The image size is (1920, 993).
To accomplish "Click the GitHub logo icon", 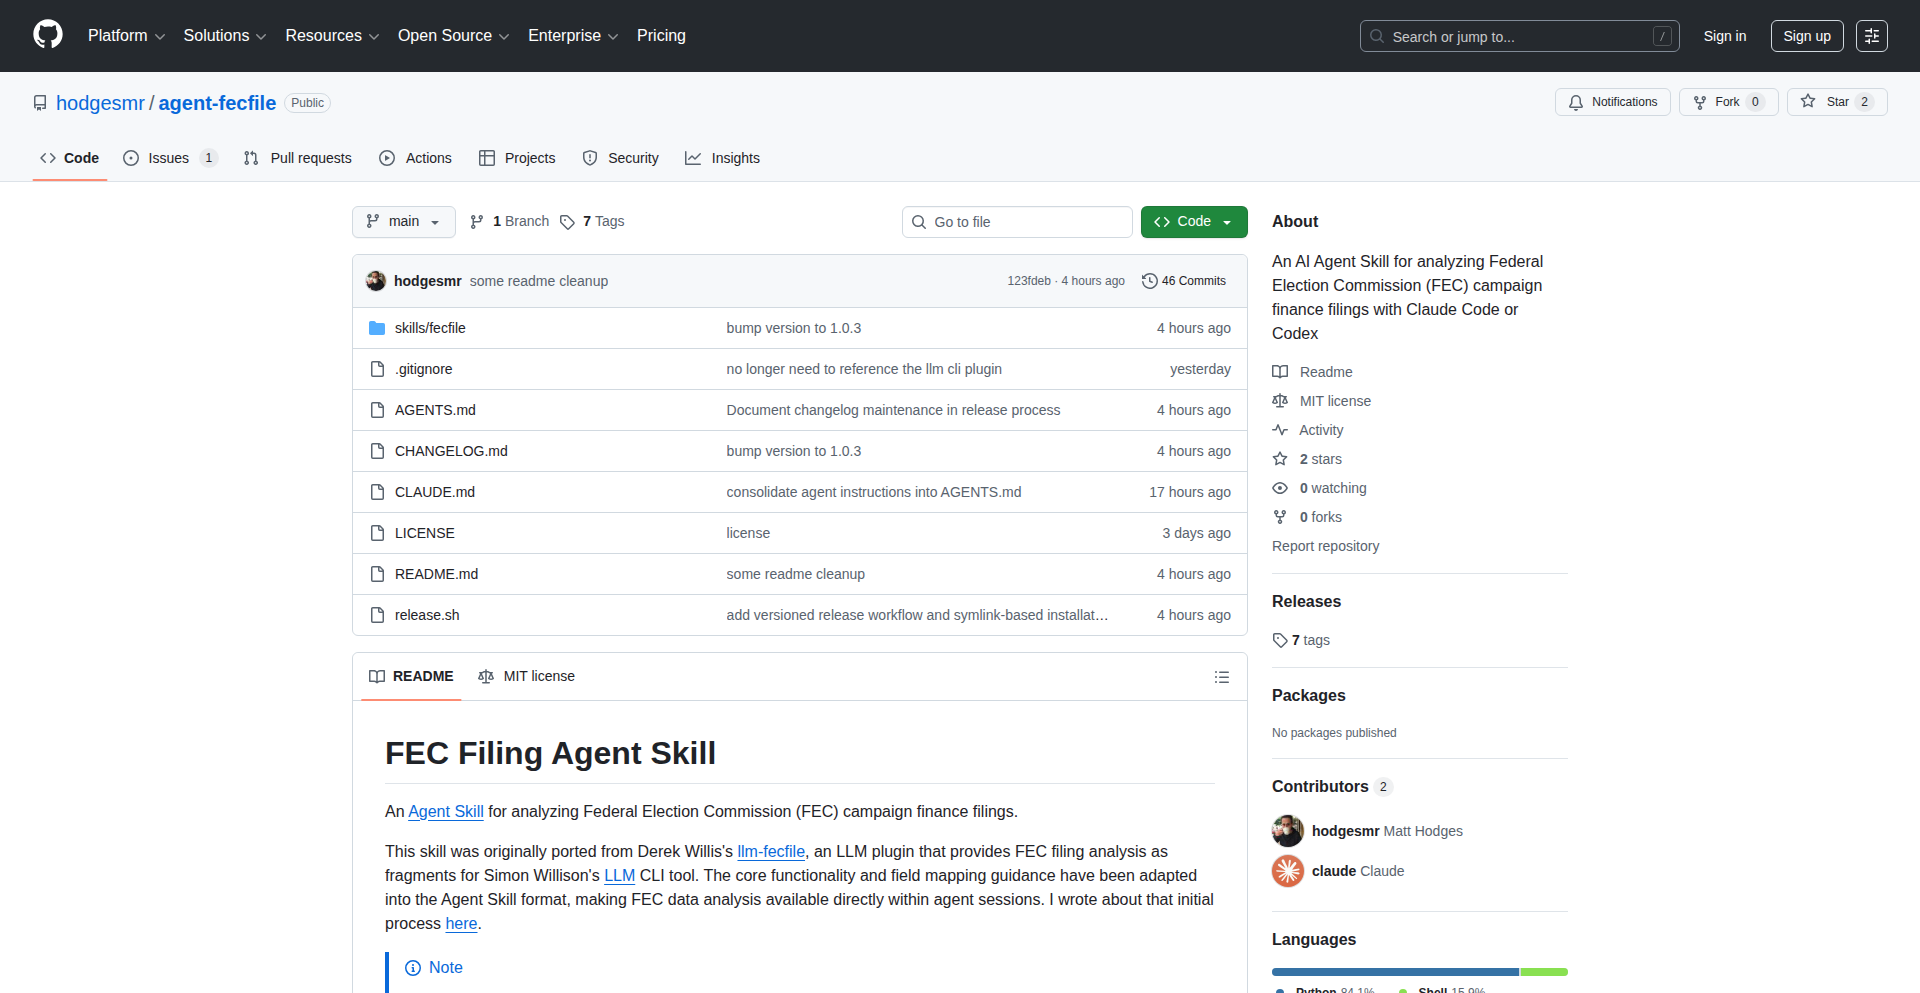I will [x=48, y=35].
